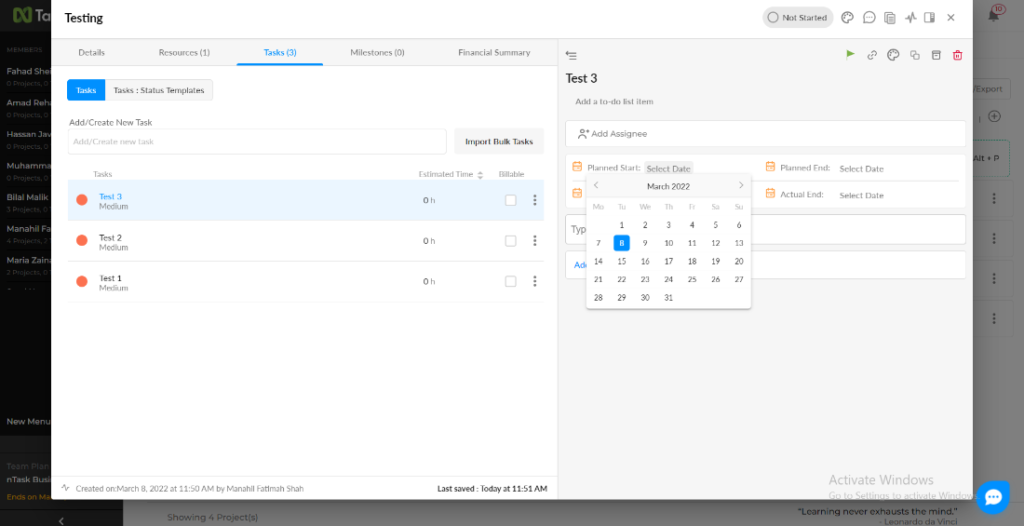1024x526 pixels.
Task: Tick the Billable checkbox for Test 2
Action: coord(511,241)
